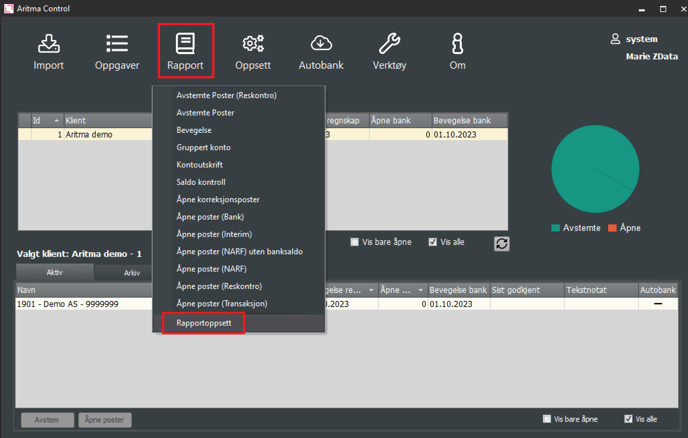Click the Rapport book icon

[x=185, y=45]
